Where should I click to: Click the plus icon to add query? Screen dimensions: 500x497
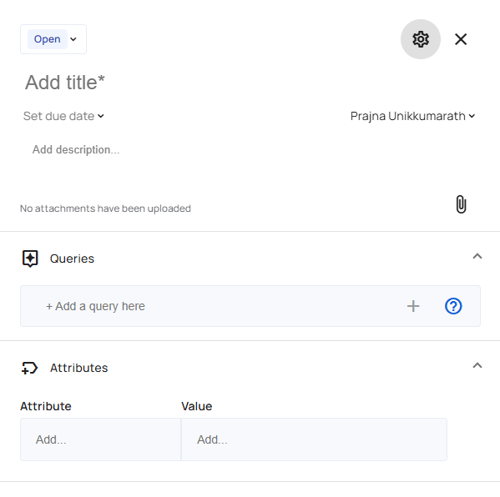coord(413,306)
